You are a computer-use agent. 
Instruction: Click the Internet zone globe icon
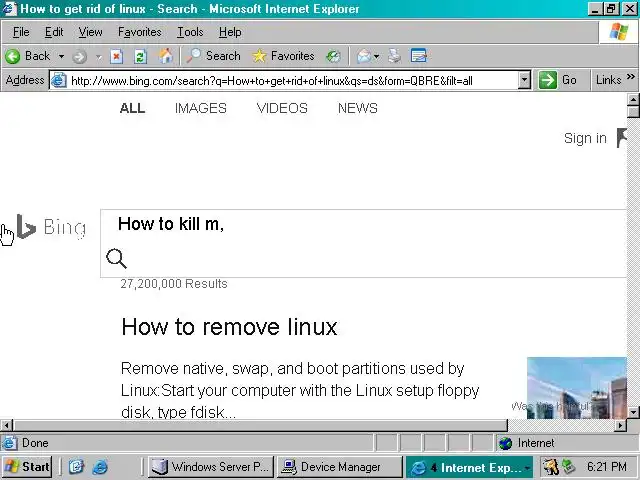(505, 443)
